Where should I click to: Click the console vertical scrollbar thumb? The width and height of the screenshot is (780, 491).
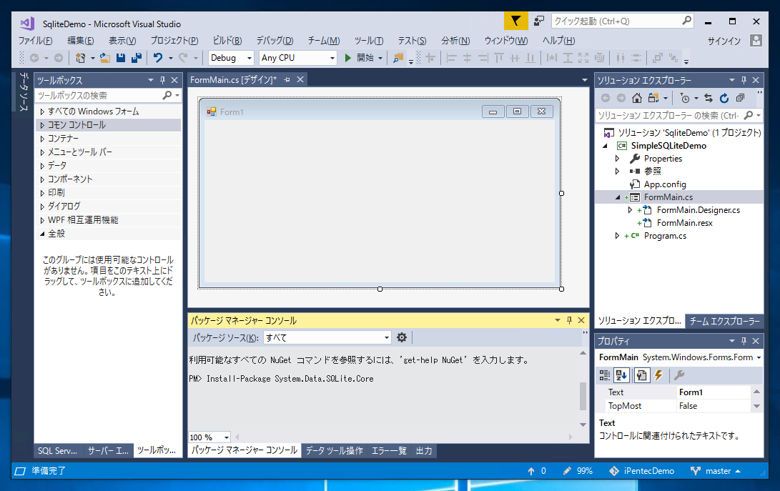pos(583,396)
